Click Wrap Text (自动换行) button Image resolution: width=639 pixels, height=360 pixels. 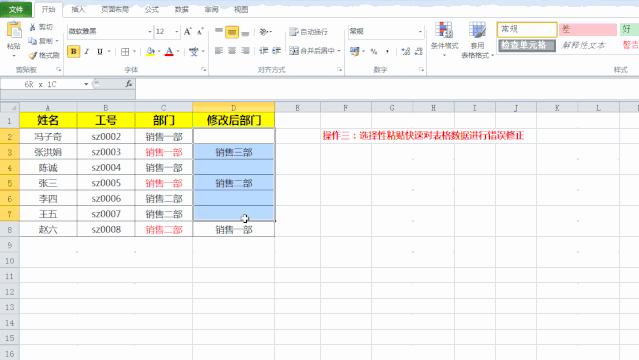click(308, 31)
